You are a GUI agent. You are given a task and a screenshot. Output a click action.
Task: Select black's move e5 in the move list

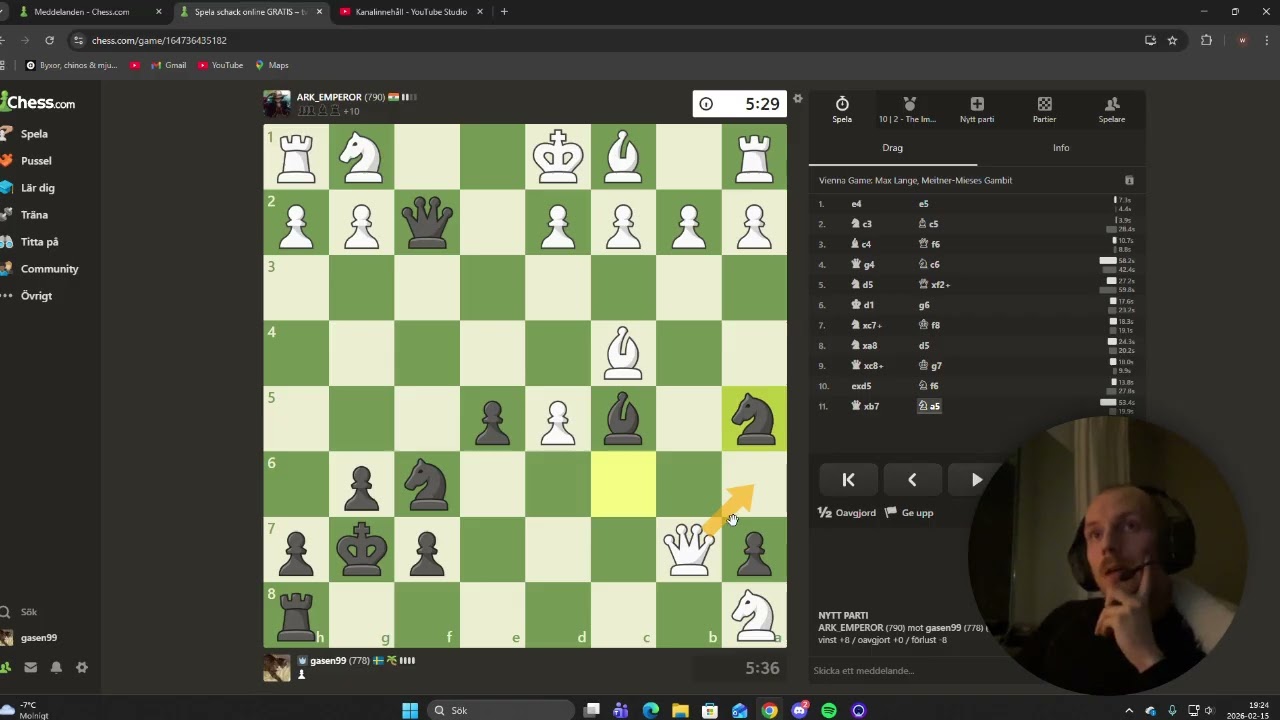coord(923,203)
